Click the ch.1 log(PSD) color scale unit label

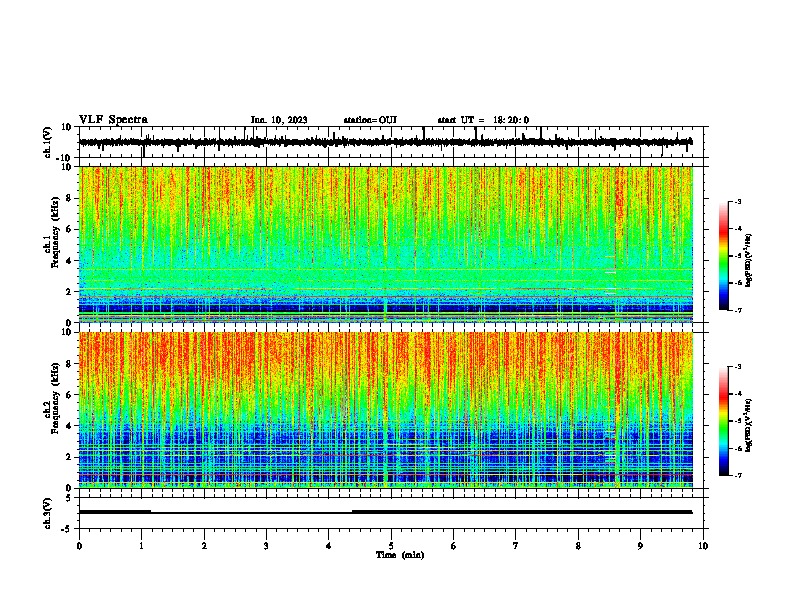coord(749,260)
